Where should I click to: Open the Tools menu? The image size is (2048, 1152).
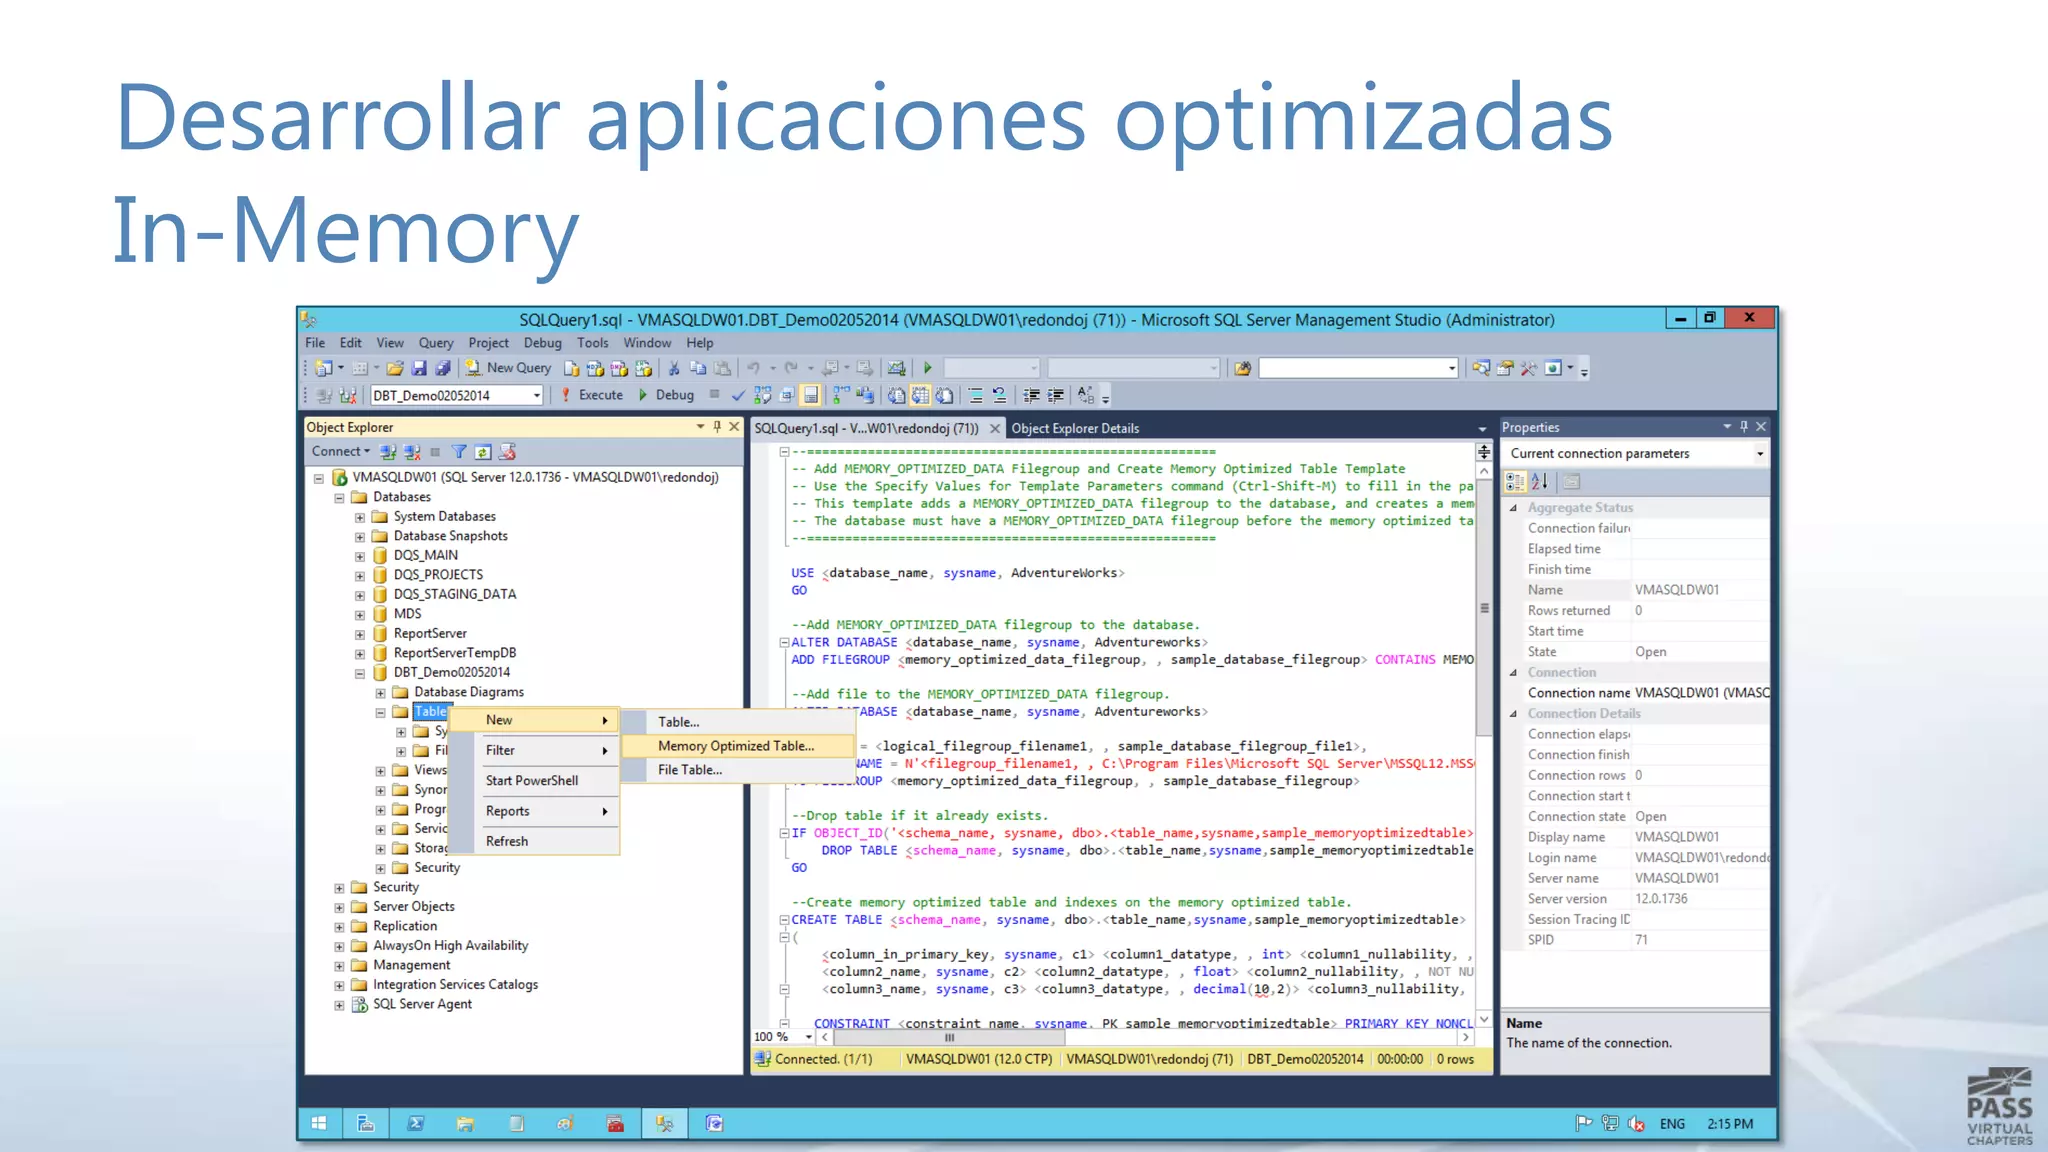point(592,343)
